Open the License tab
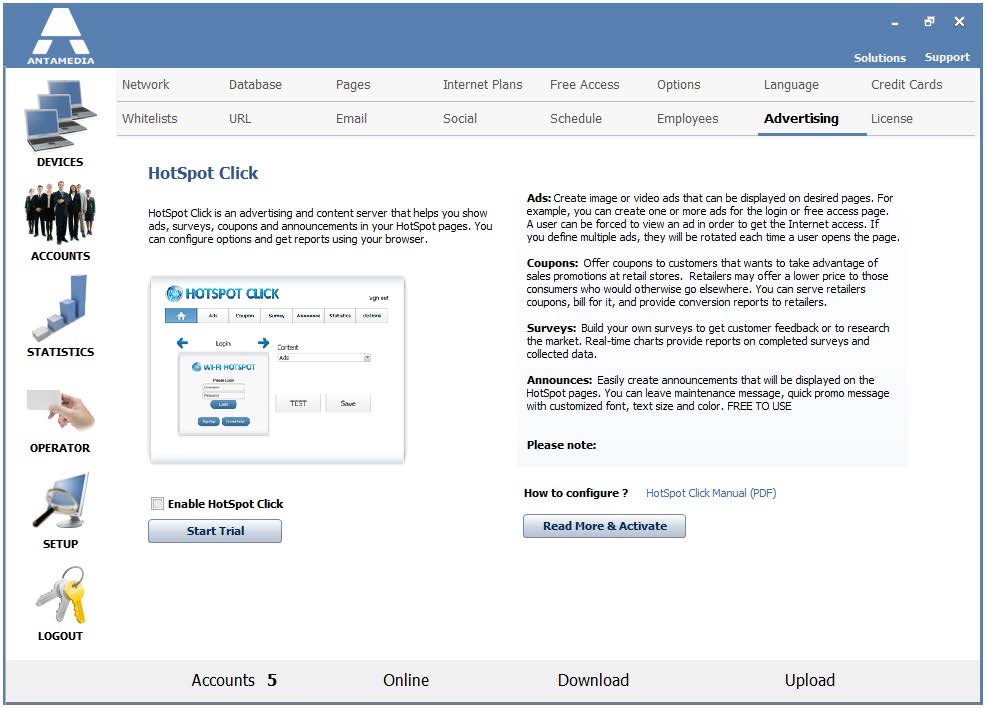987x709 pixels. click(891, 118)
